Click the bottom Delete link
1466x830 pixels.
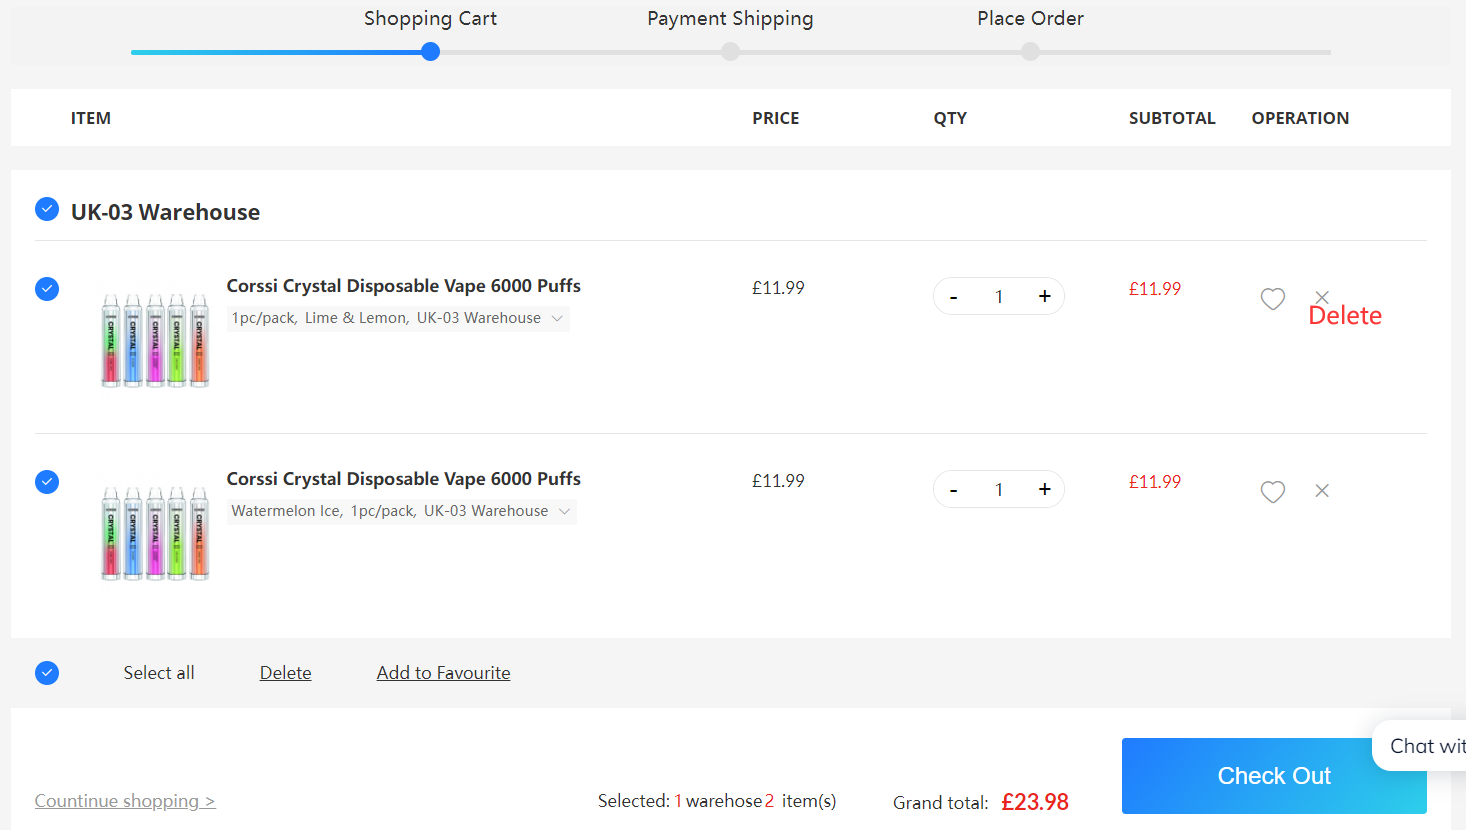286,673
